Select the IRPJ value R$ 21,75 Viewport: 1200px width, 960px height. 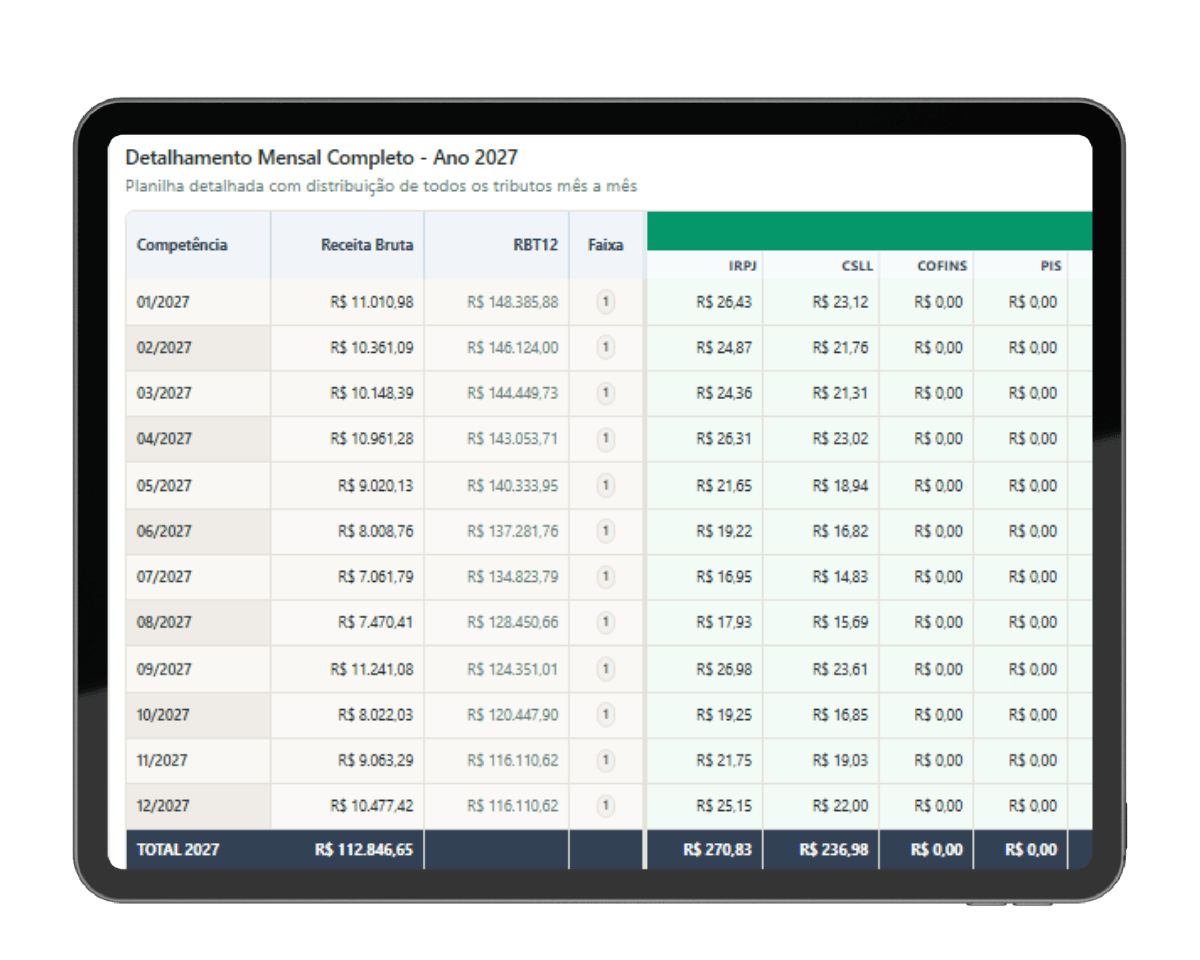pos(725,760)
